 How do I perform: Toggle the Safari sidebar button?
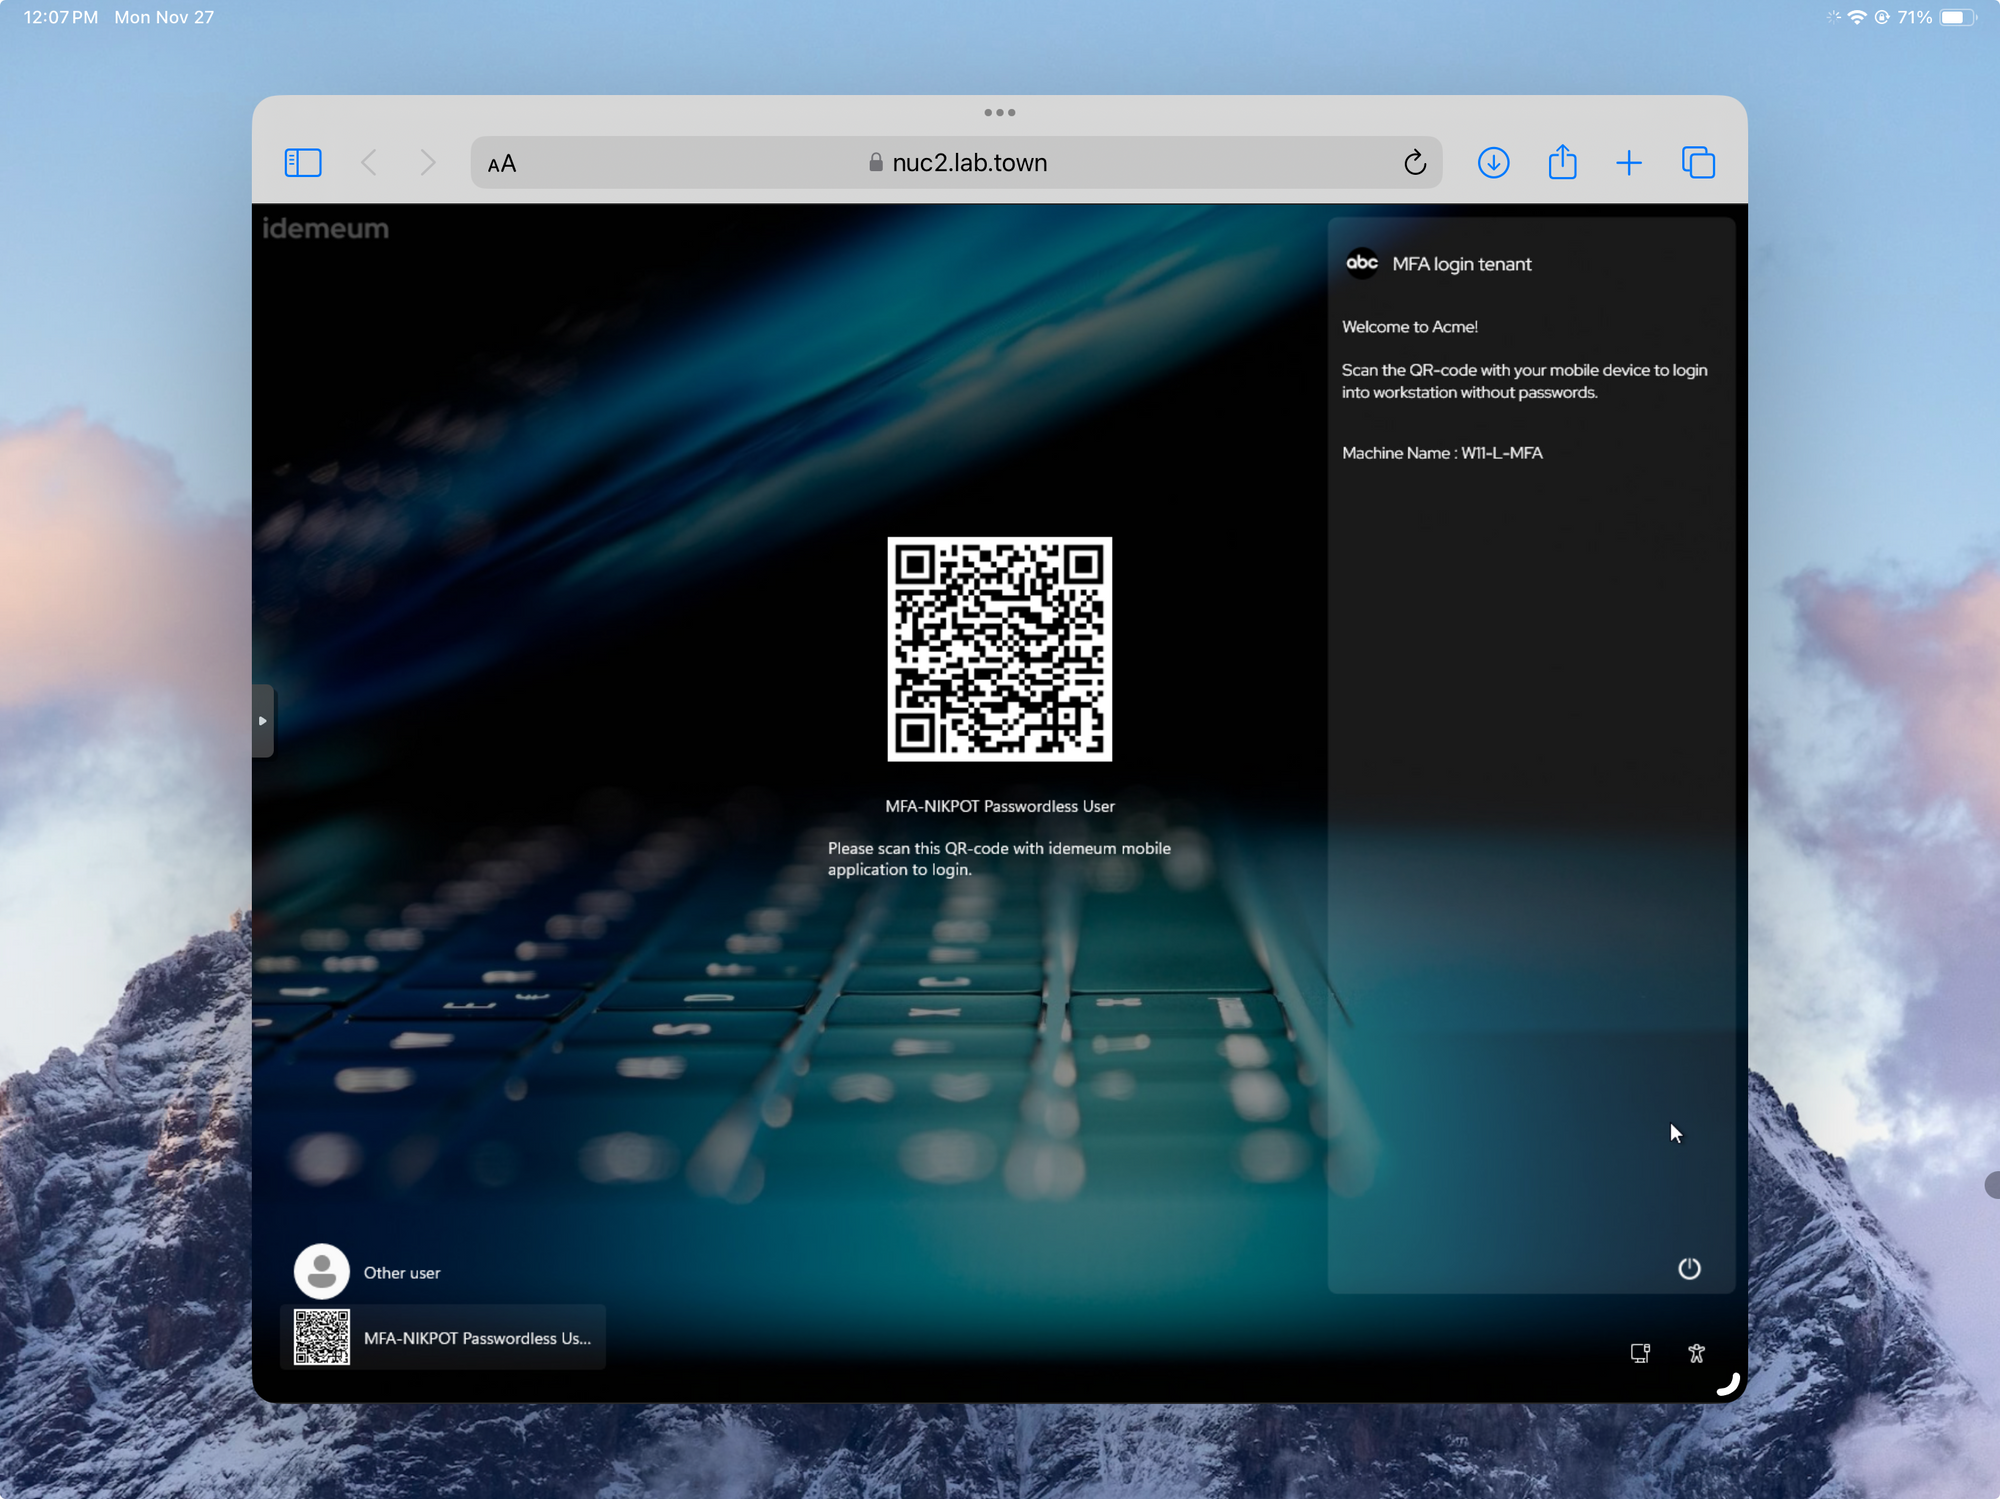click(303, 163)
